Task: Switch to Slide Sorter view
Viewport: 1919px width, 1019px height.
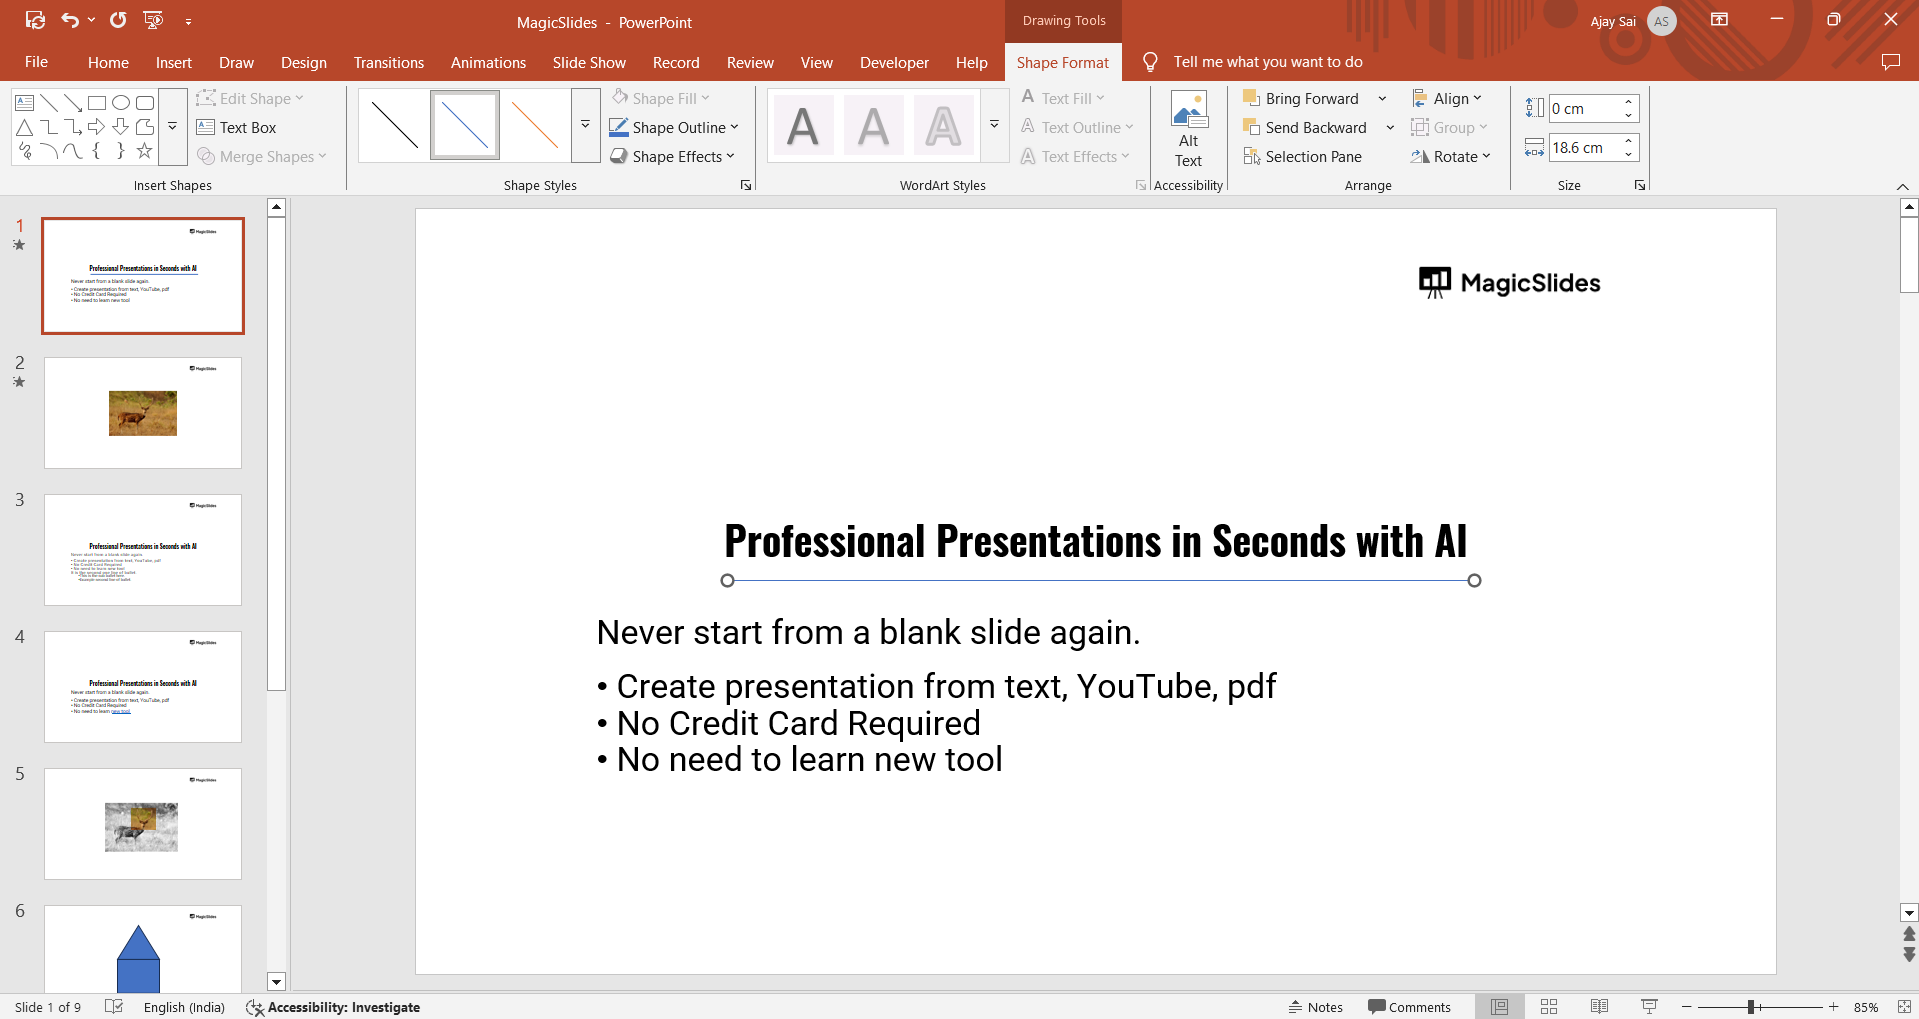Action: coord(1549,1007)
